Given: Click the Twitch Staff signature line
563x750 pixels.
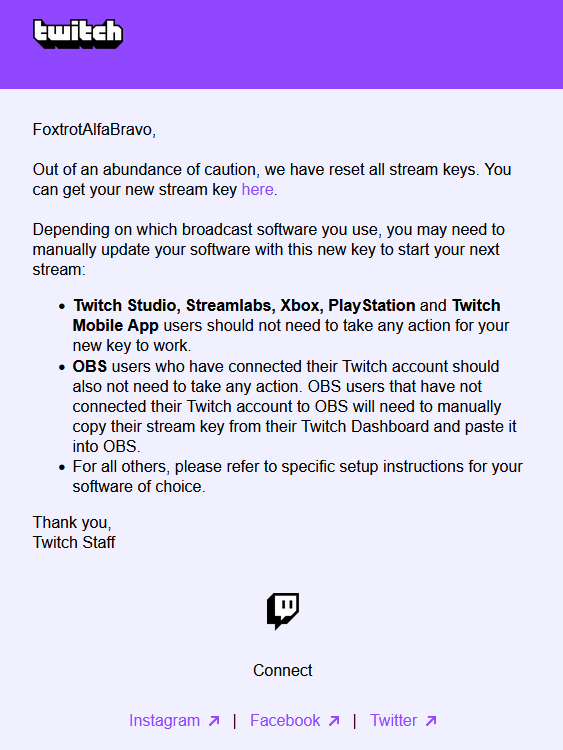Looking at the screenshot, I should [74, 542].
